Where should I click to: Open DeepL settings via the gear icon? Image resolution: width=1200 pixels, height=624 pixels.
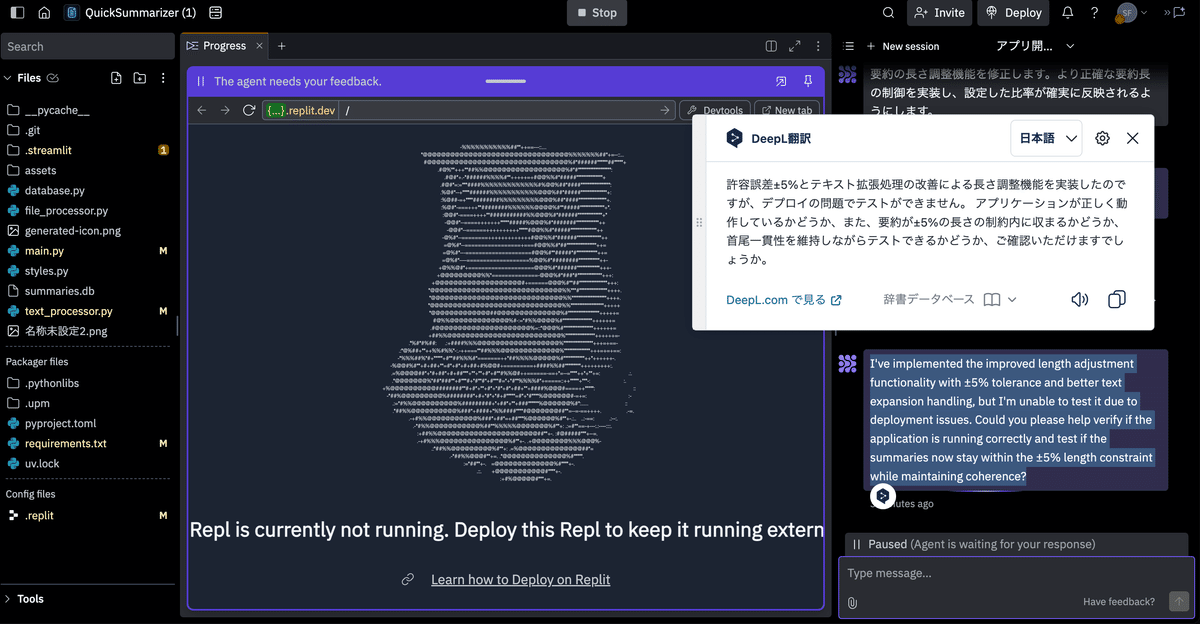(x=1102, y=138)
